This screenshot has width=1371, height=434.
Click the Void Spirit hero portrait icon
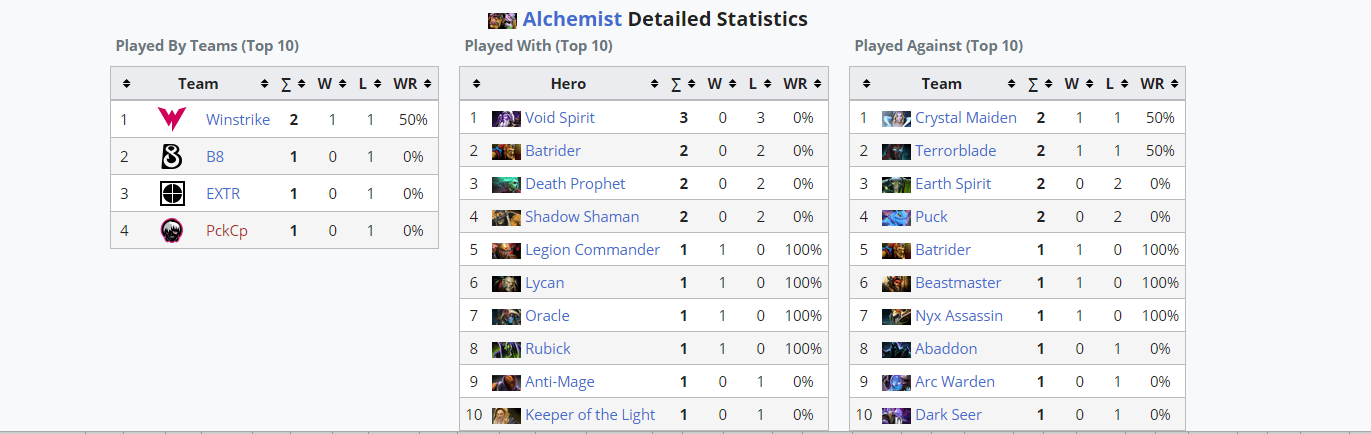click(x=506, y=118)
